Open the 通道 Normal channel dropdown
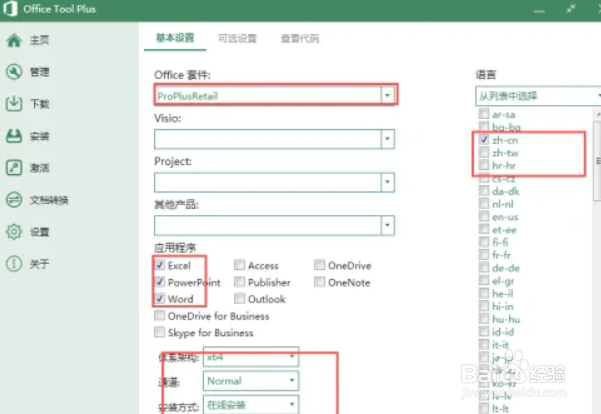This screenshot has height=414, width=601. [x=251, y=381]
